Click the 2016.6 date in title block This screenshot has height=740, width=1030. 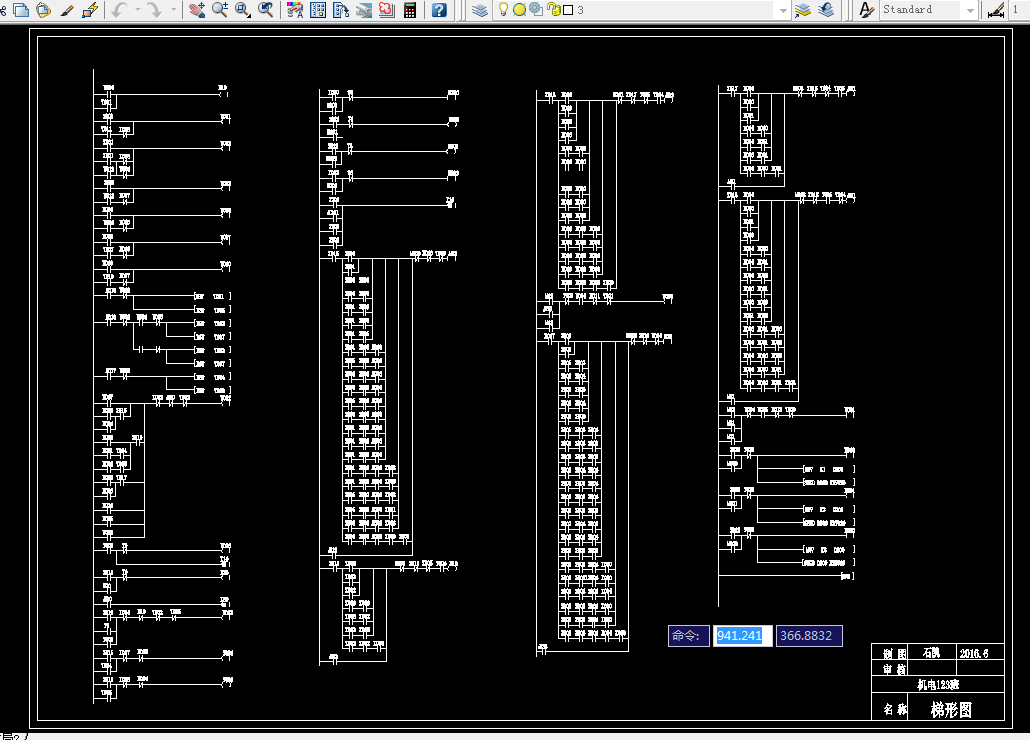pyautogui.click(x=973, y=653)
